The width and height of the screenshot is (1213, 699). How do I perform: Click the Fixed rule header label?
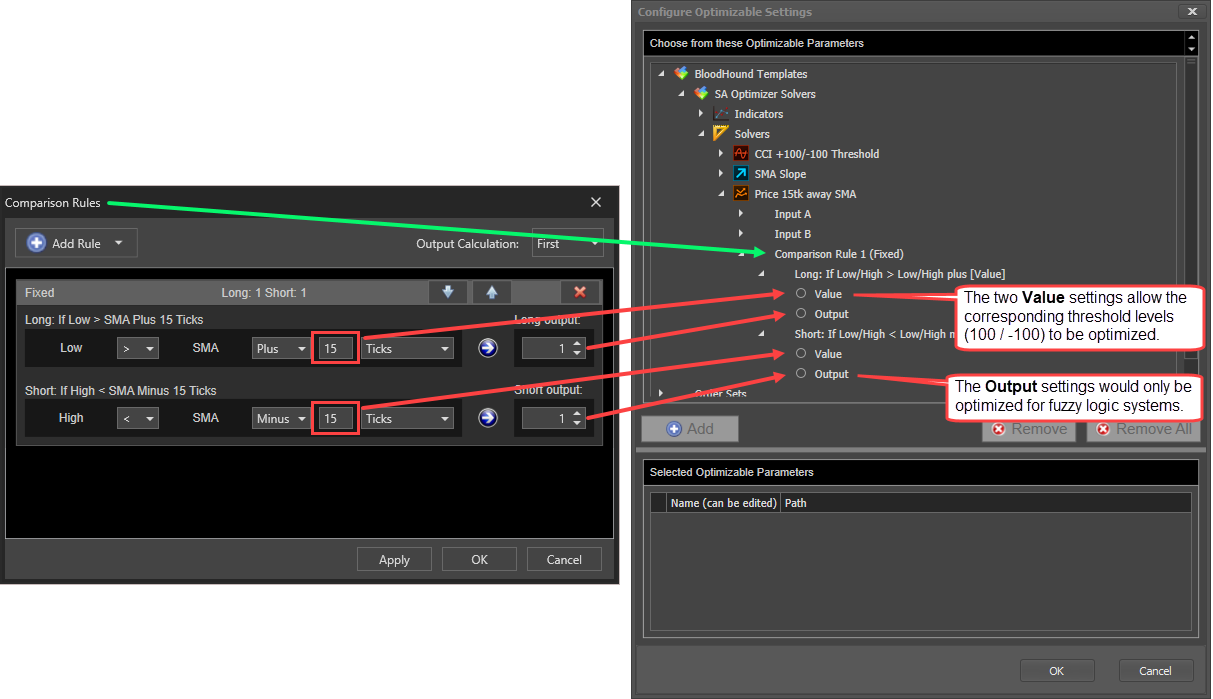(x=40, y=292)
